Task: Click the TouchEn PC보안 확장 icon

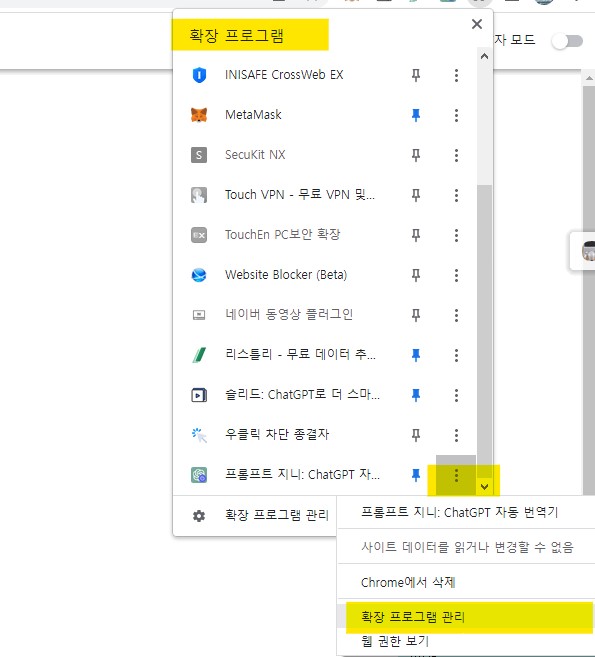Action: (199, 235)
